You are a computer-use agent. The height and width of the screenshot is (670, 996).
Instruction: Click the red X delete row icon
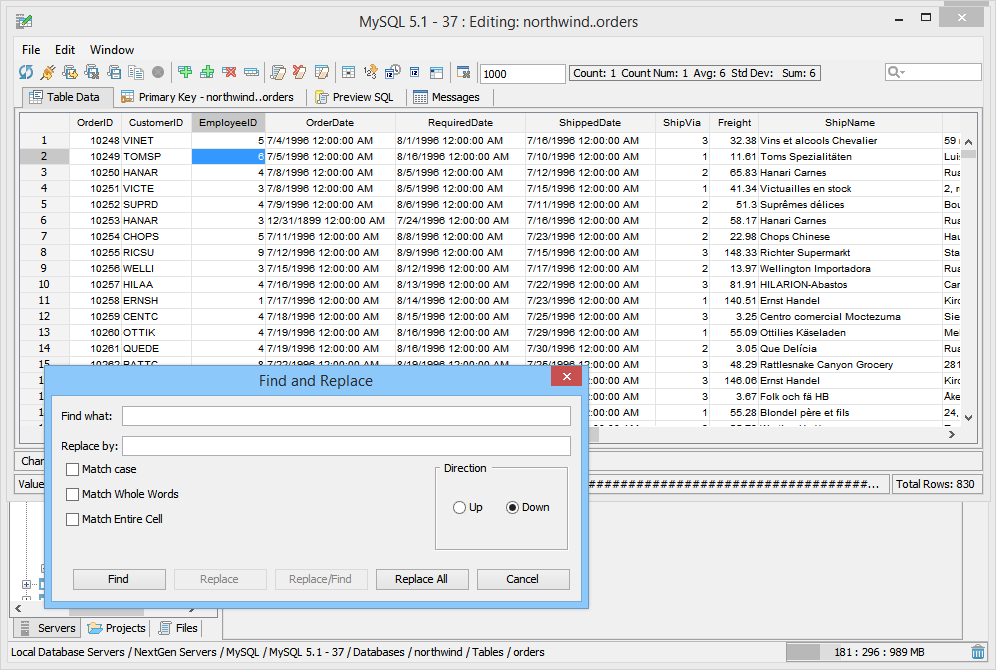229,72
